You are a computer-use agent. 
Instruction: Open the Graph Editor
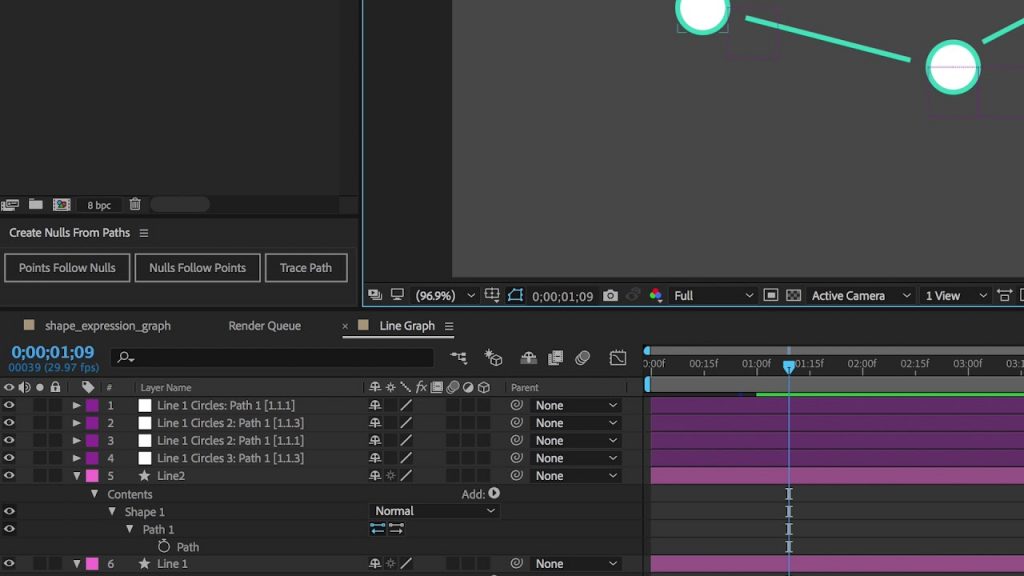618,358
